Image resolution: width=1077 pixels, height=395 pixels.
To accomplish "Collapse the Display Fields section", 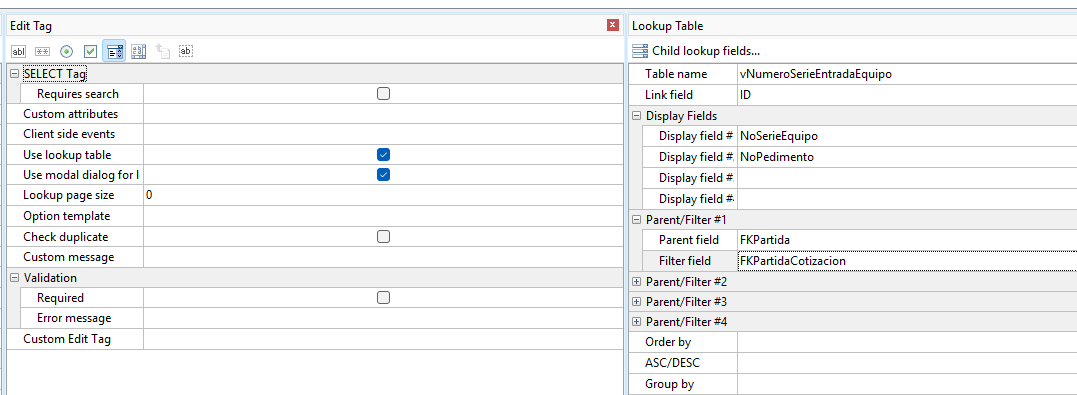I will coord(636,116).
